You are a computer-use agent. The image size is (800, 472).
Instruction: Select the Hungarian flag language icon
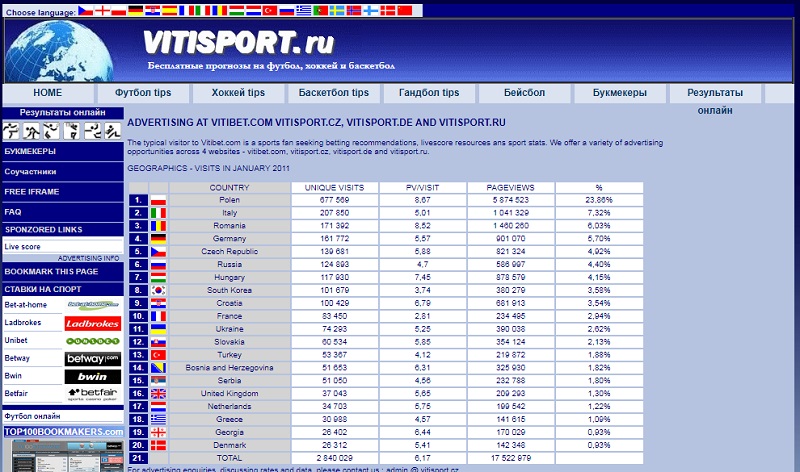click(237, 10)
